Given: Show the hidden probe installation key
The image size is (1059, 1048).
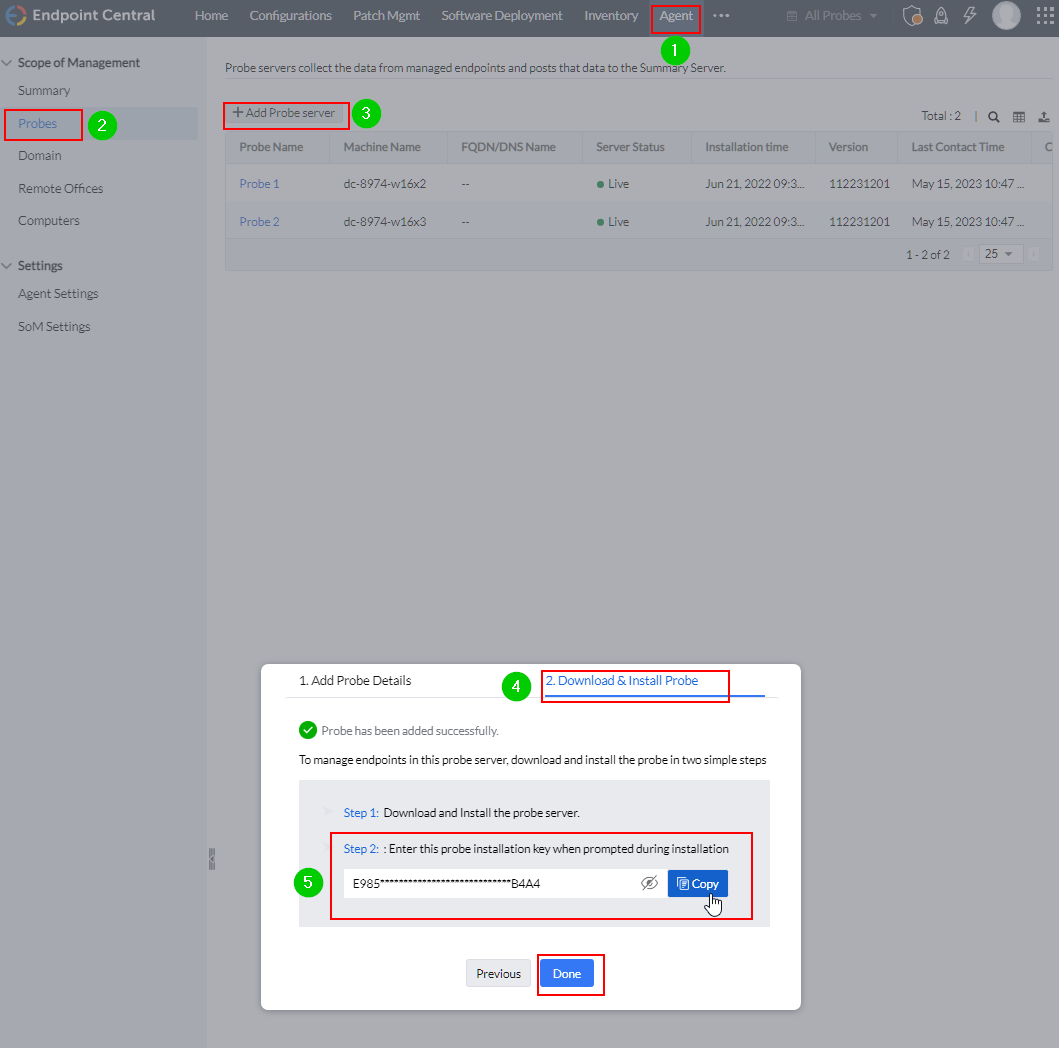Looking at the screenshot, I should 649,883.
